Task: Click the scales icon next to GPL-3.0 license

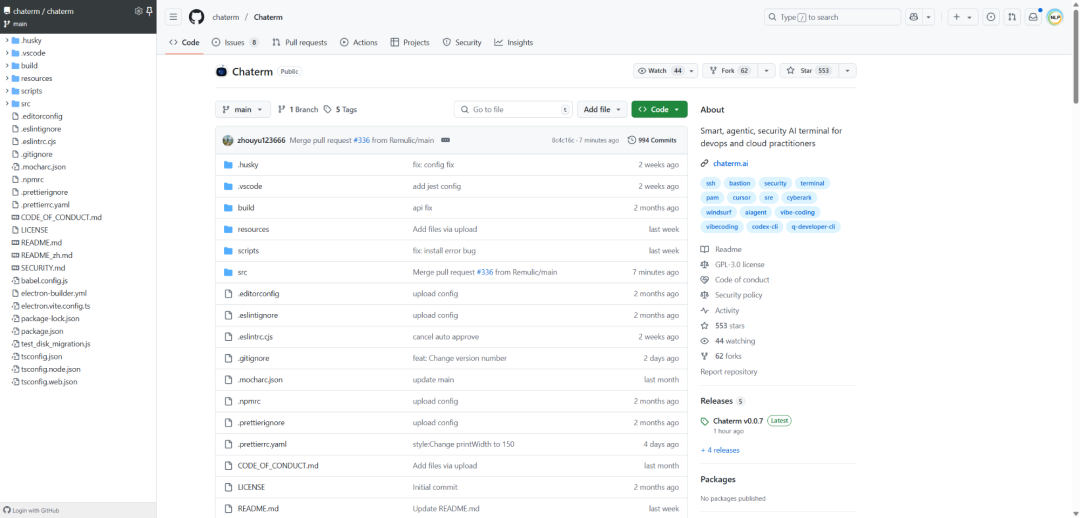Action: (x=705, y=265)
